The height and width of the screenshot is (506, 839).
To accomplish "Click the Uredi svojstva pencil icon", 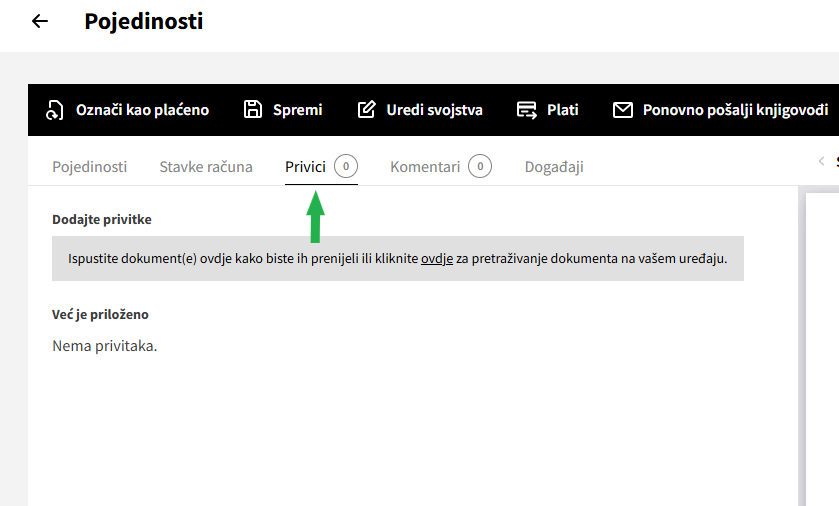I will click(x=367, y=110).
